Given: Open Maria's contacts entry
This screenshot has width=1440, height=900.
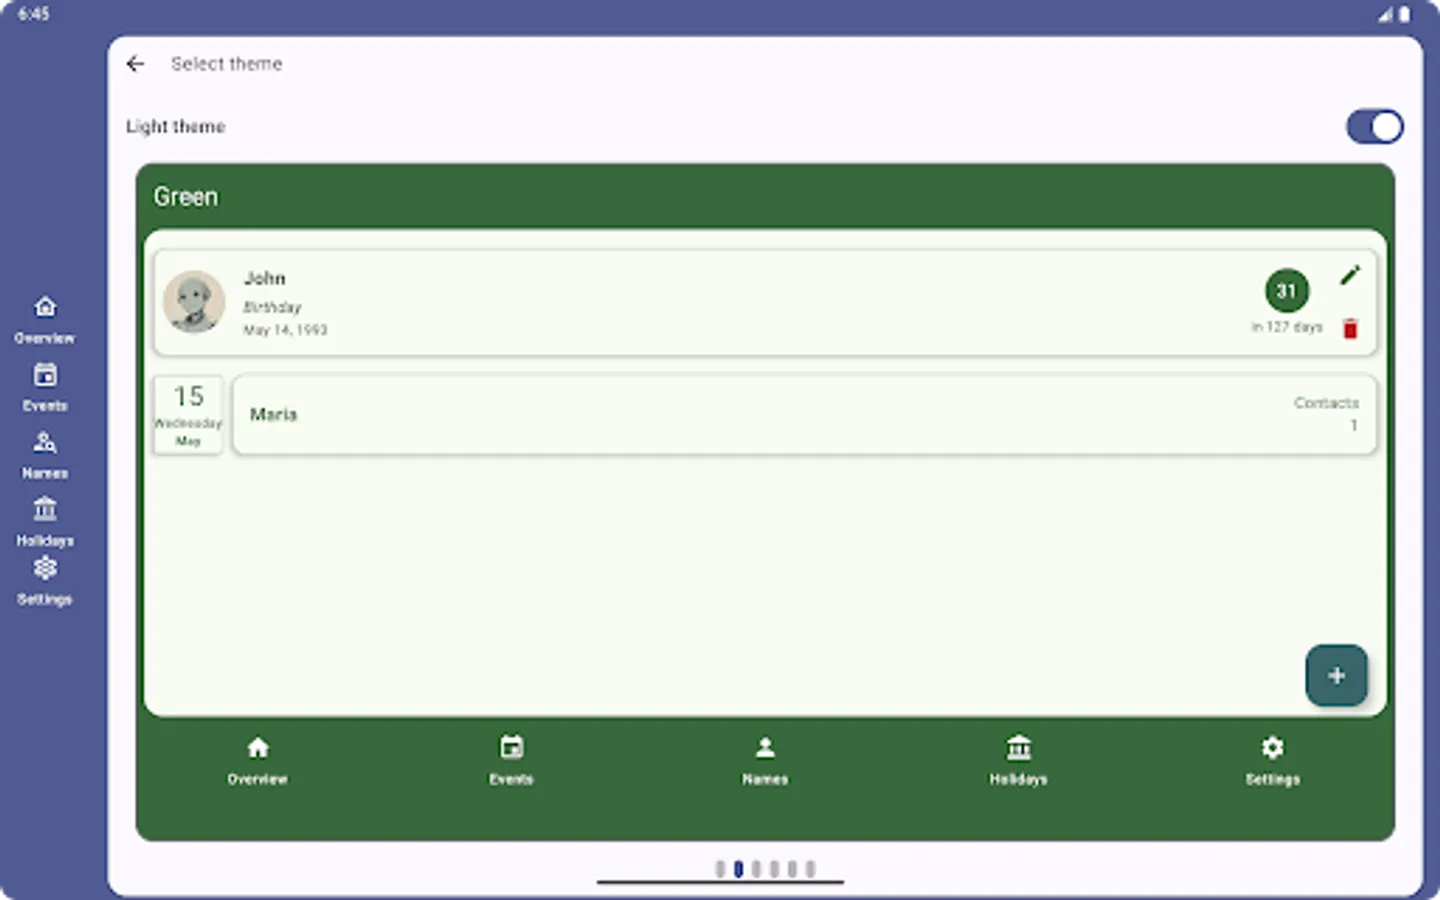Looking at the screenshot, I should point(805,414).
